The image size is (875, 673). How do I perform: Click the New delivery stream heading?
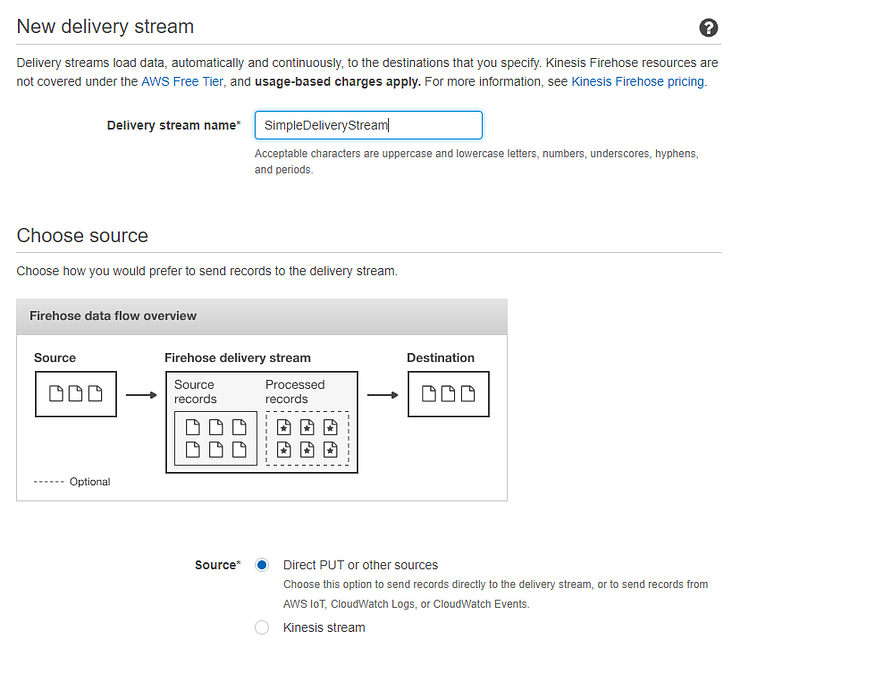(x=105, y=27)
